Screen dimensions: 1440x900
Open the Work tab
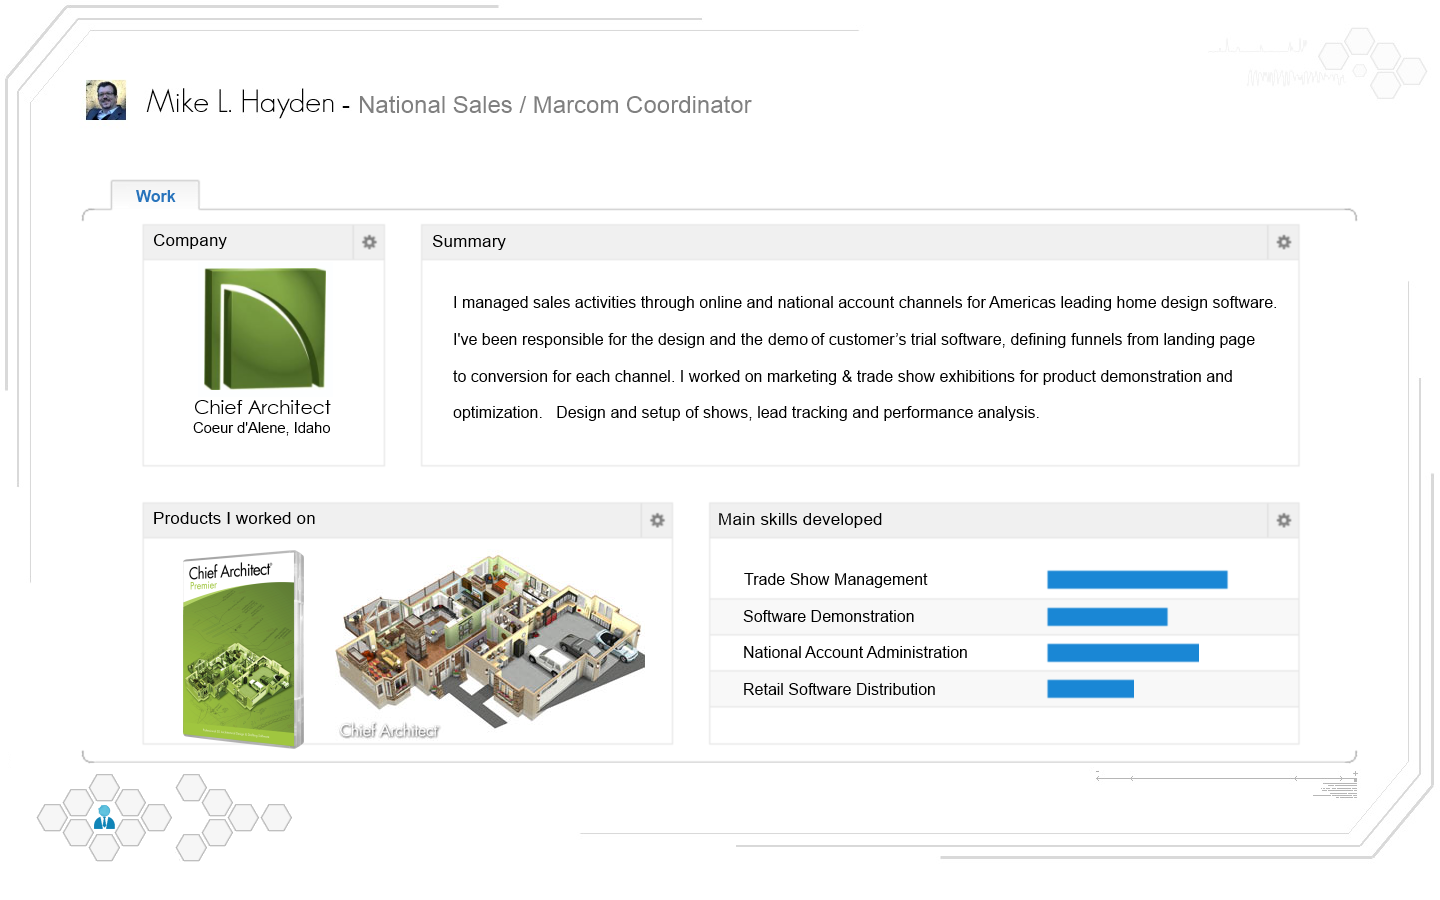[x=155, y=196]
